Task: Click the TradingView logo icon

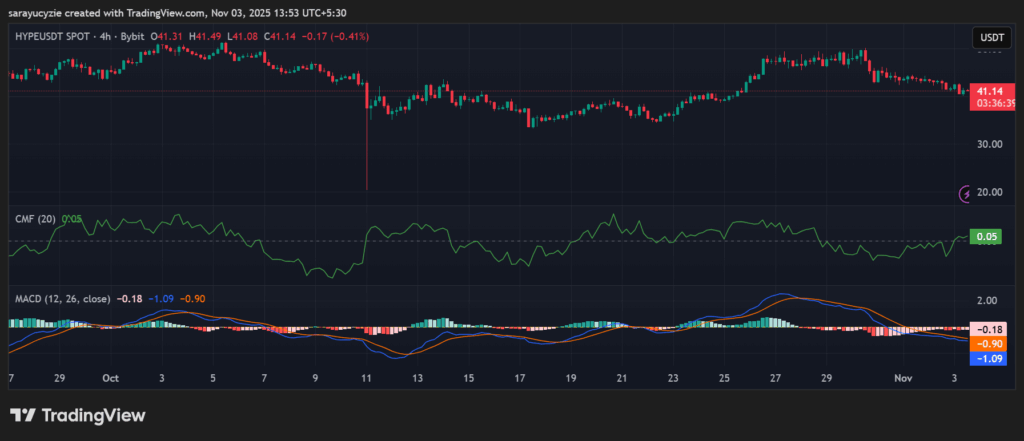Action: click(x=22, y=415)
